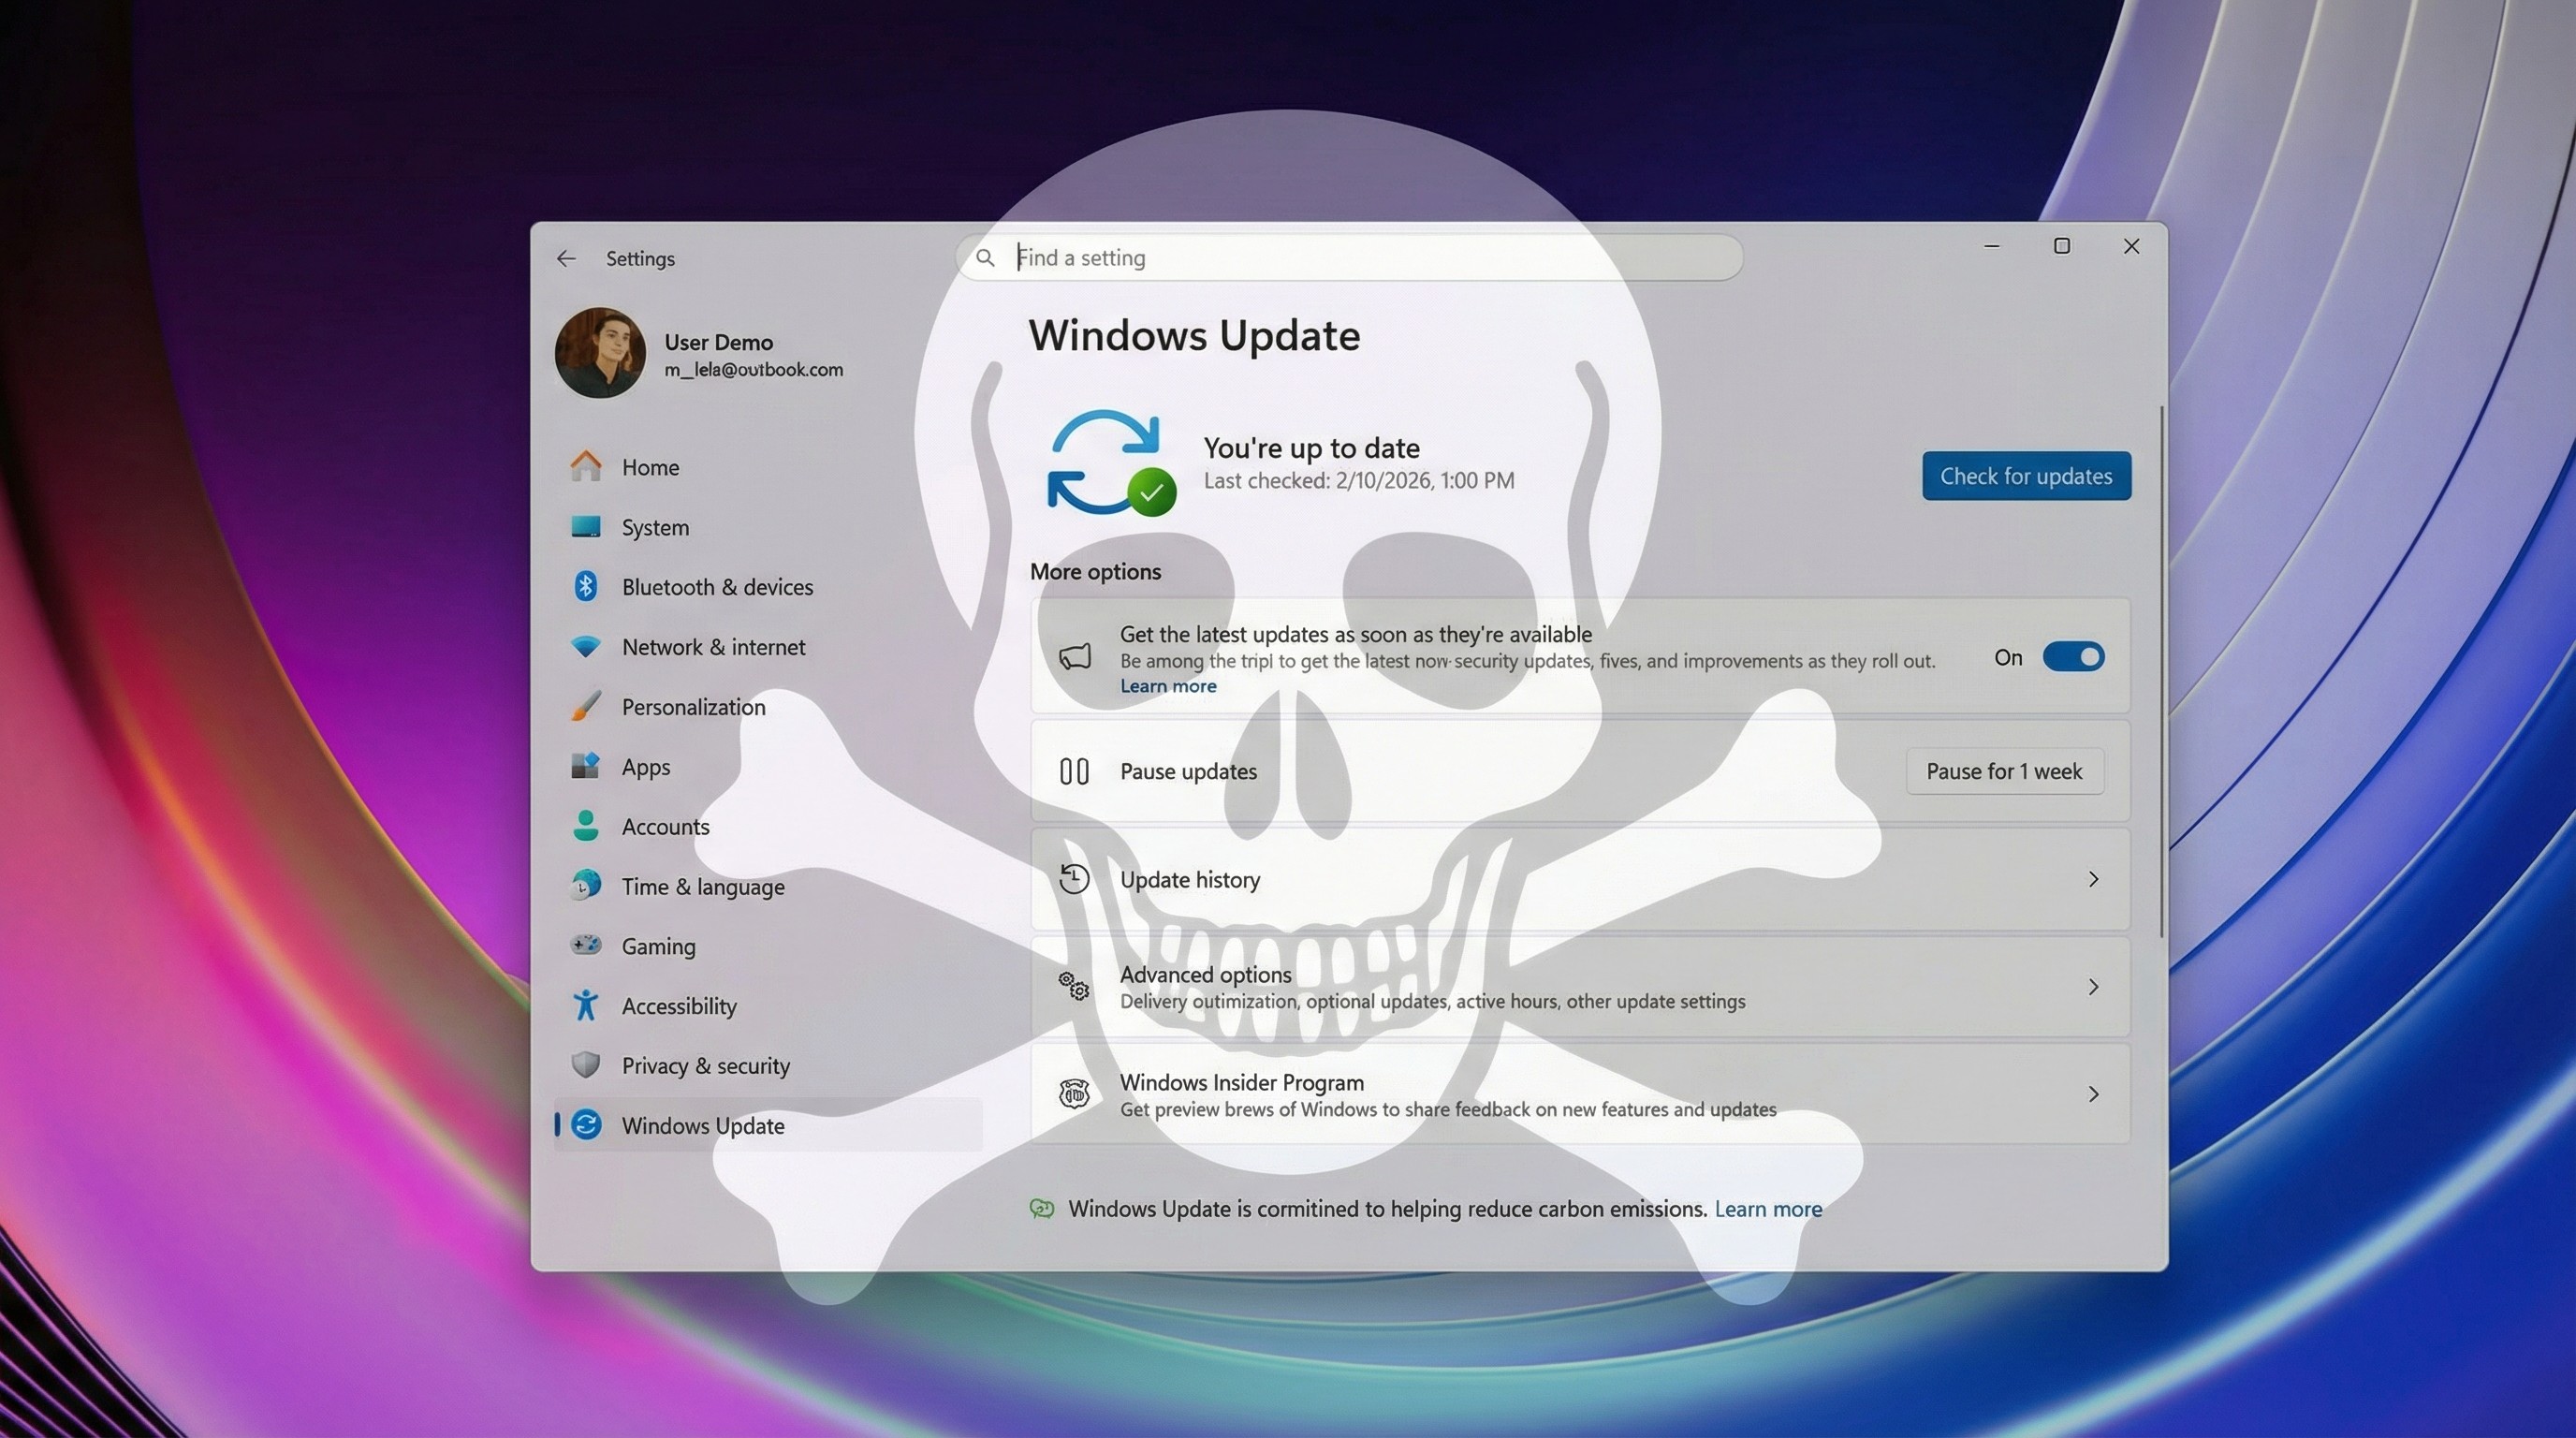Select the Apps sidebar icon
Viewport: 2576px width, 1438px height.
point(587,766)
